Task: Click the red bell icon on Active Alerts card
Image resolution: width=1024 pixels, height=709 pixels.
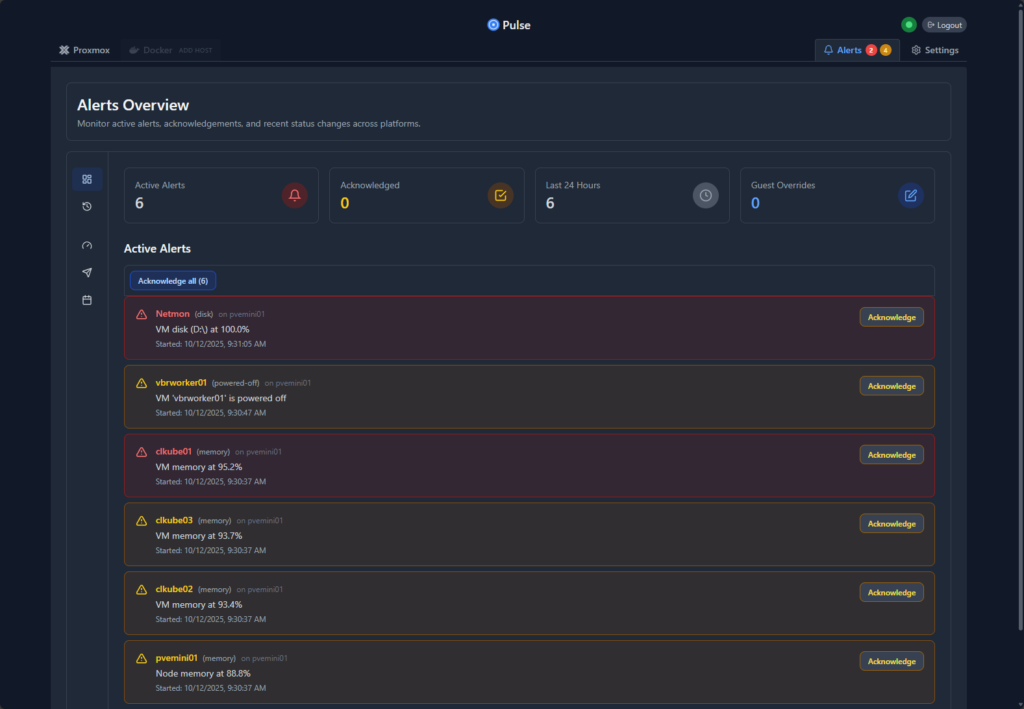Action: [294, 195]
